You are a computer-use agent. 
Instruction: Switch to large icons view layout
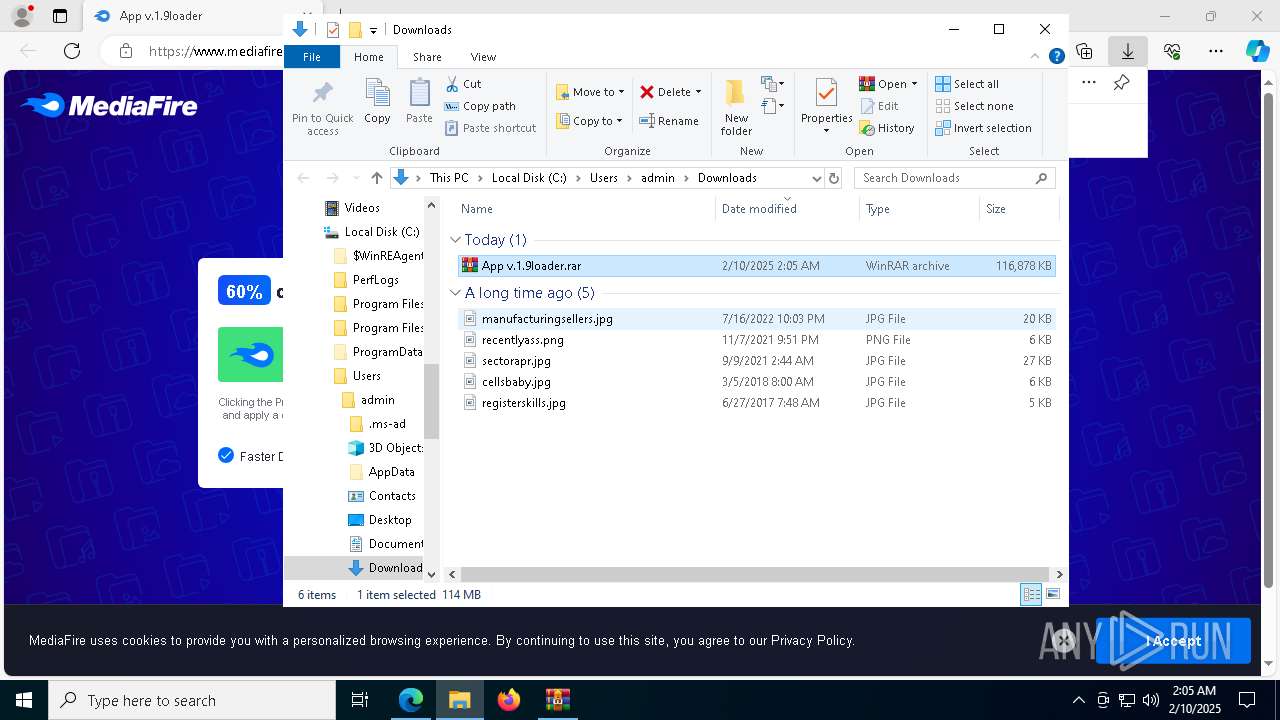point(1052,594)
